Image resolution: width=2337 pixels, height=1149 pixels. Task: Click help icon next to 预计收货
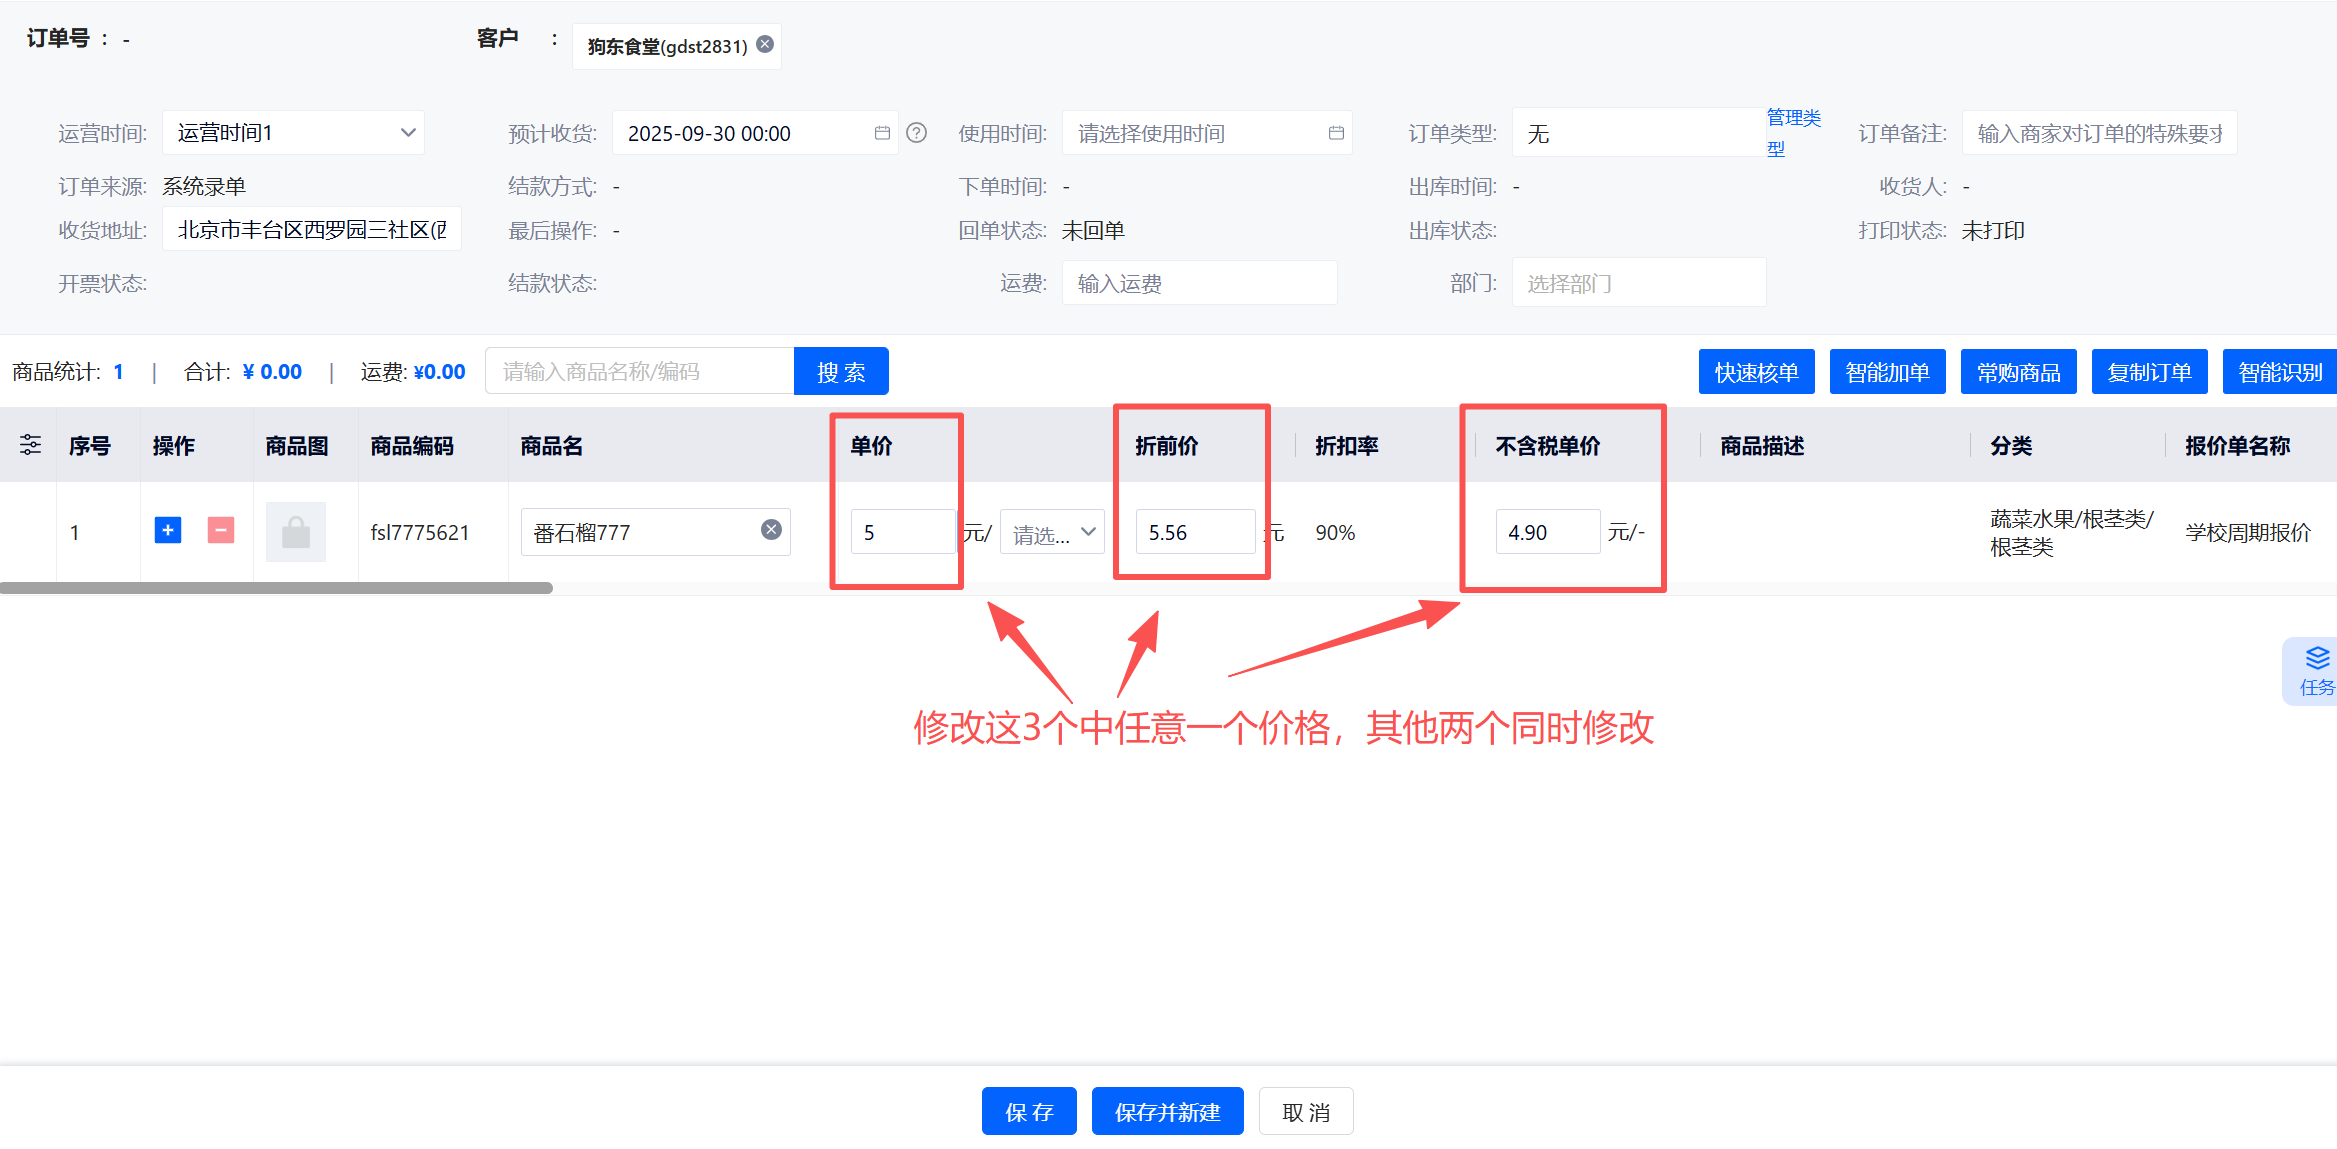(916, 133)
